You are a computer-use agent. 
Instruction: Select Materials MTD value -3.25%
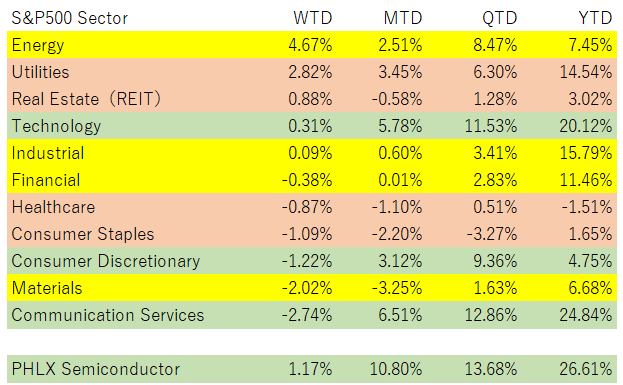point(397,288)
